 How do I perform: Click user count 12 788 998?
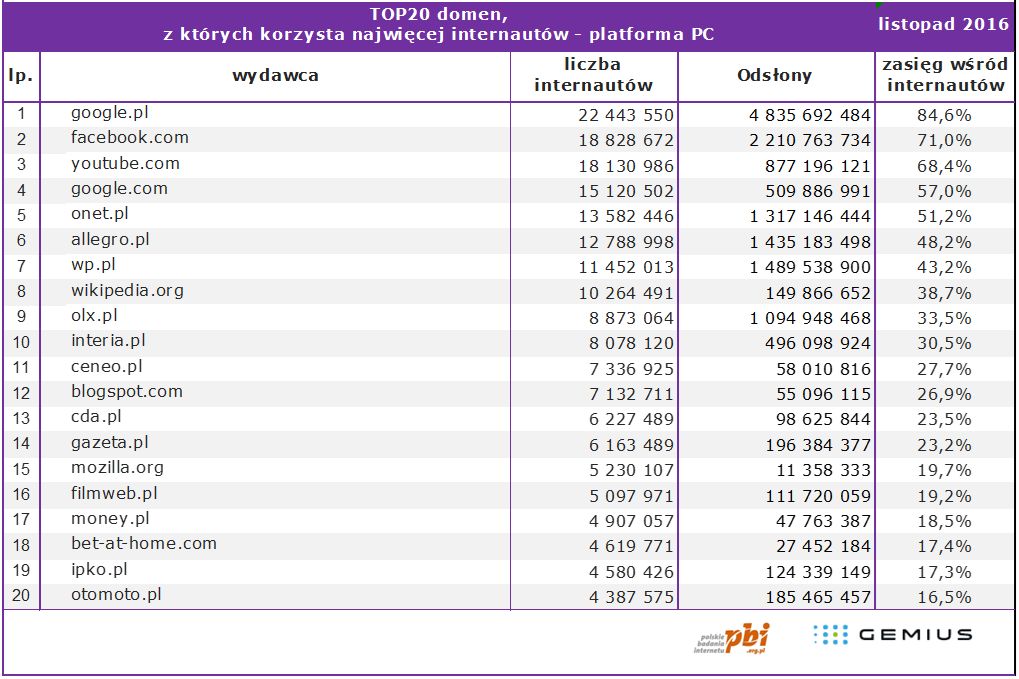(626, 242)
